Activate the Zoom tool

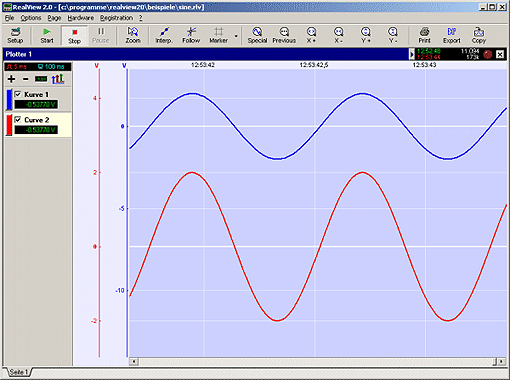(133, 35)
